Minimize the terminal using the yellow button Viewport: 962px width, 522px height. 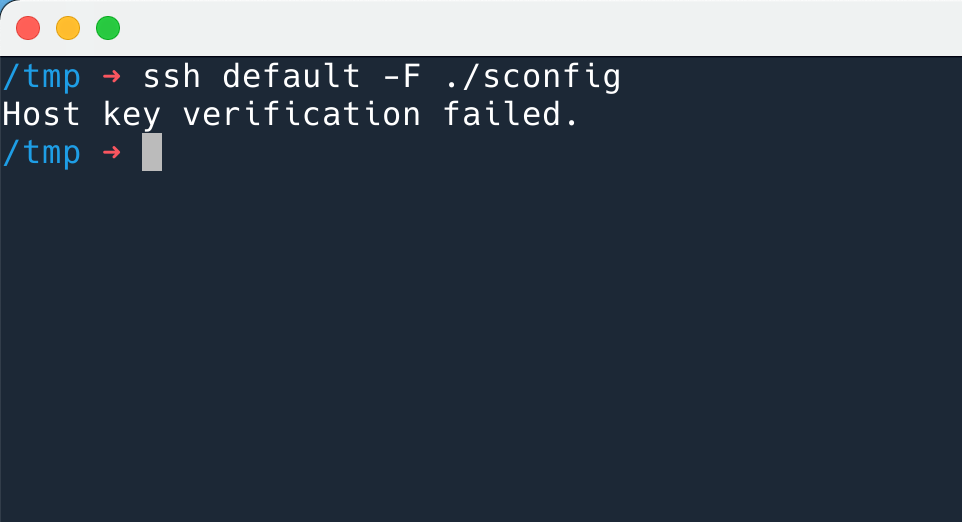click(x=68, y=28)
